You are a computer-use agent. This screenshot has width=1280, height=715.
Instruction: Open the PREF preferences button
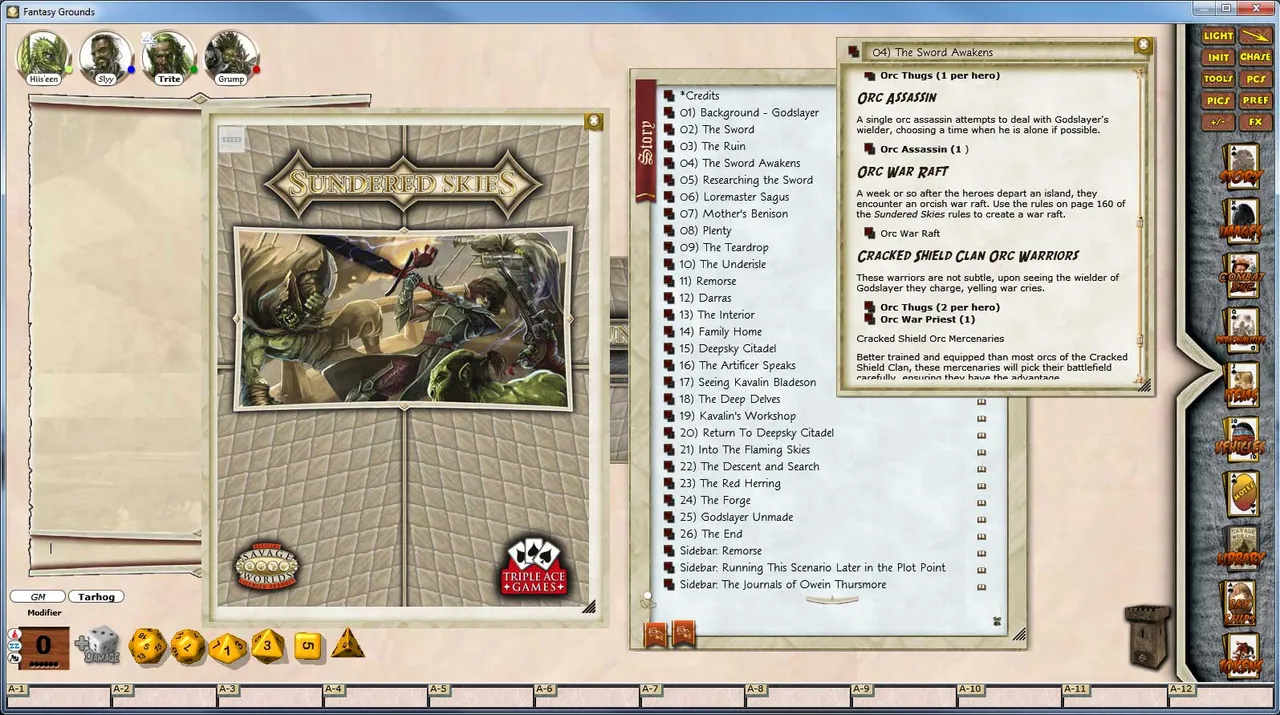click(1255, 101)
